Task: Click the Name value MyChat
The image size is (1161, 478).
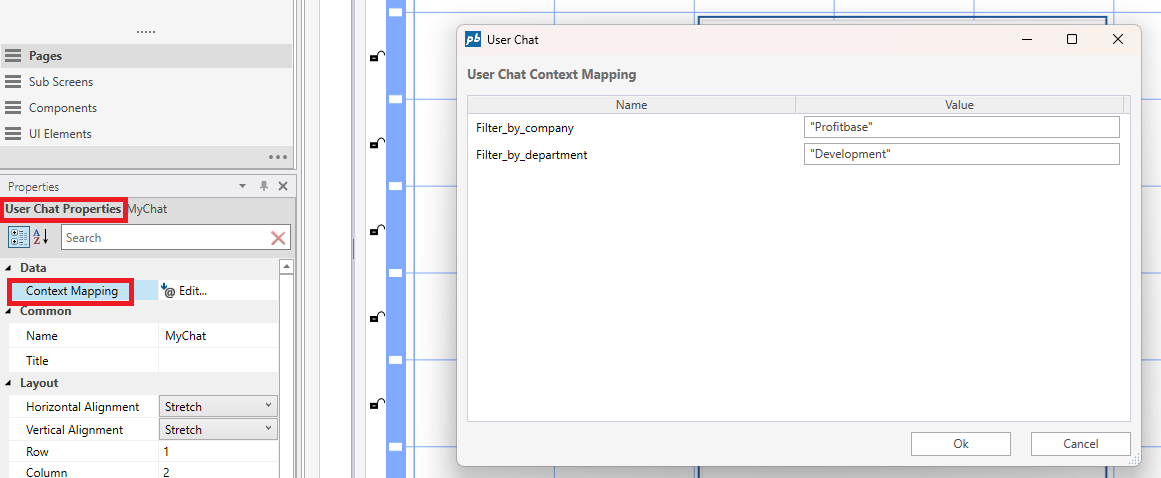Action: (186, 335)
